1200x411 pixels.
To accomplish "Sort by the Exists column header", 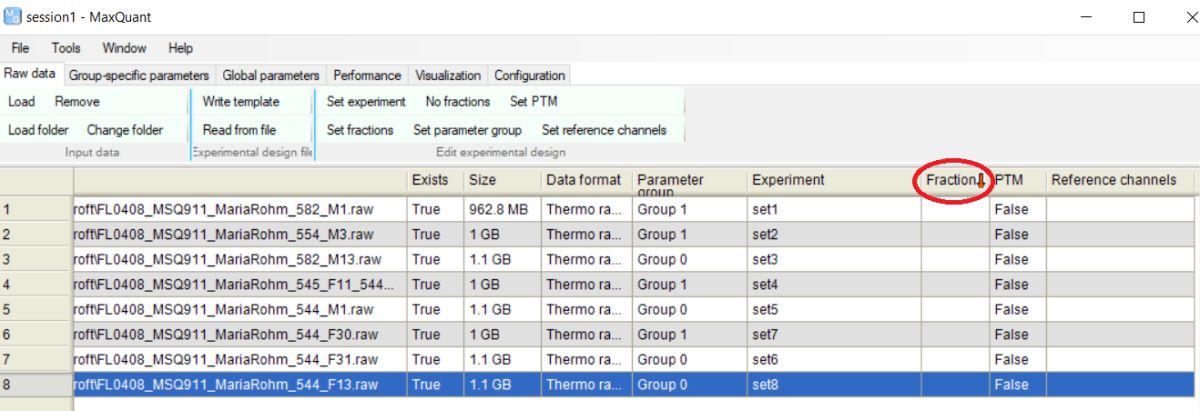I will tap(435, 180).
